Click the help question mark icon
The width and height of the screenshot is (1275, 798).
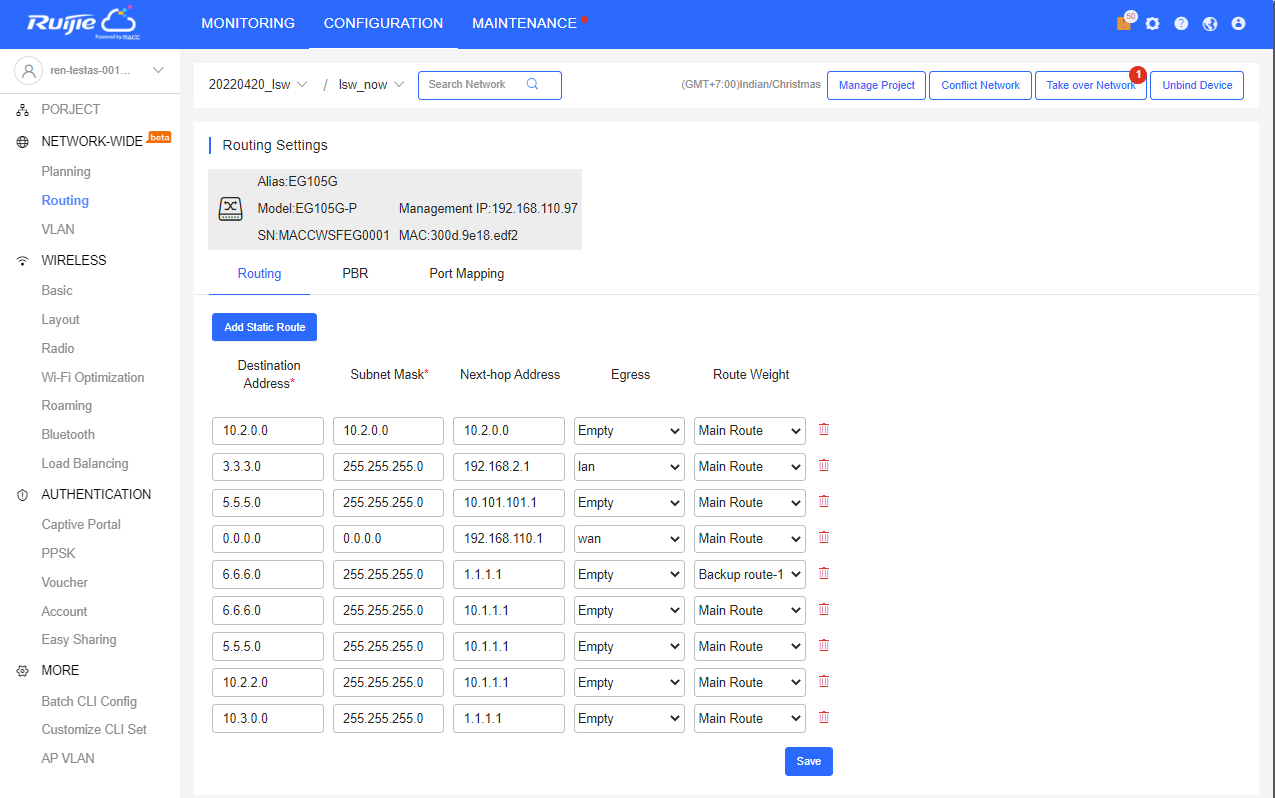1181,23
